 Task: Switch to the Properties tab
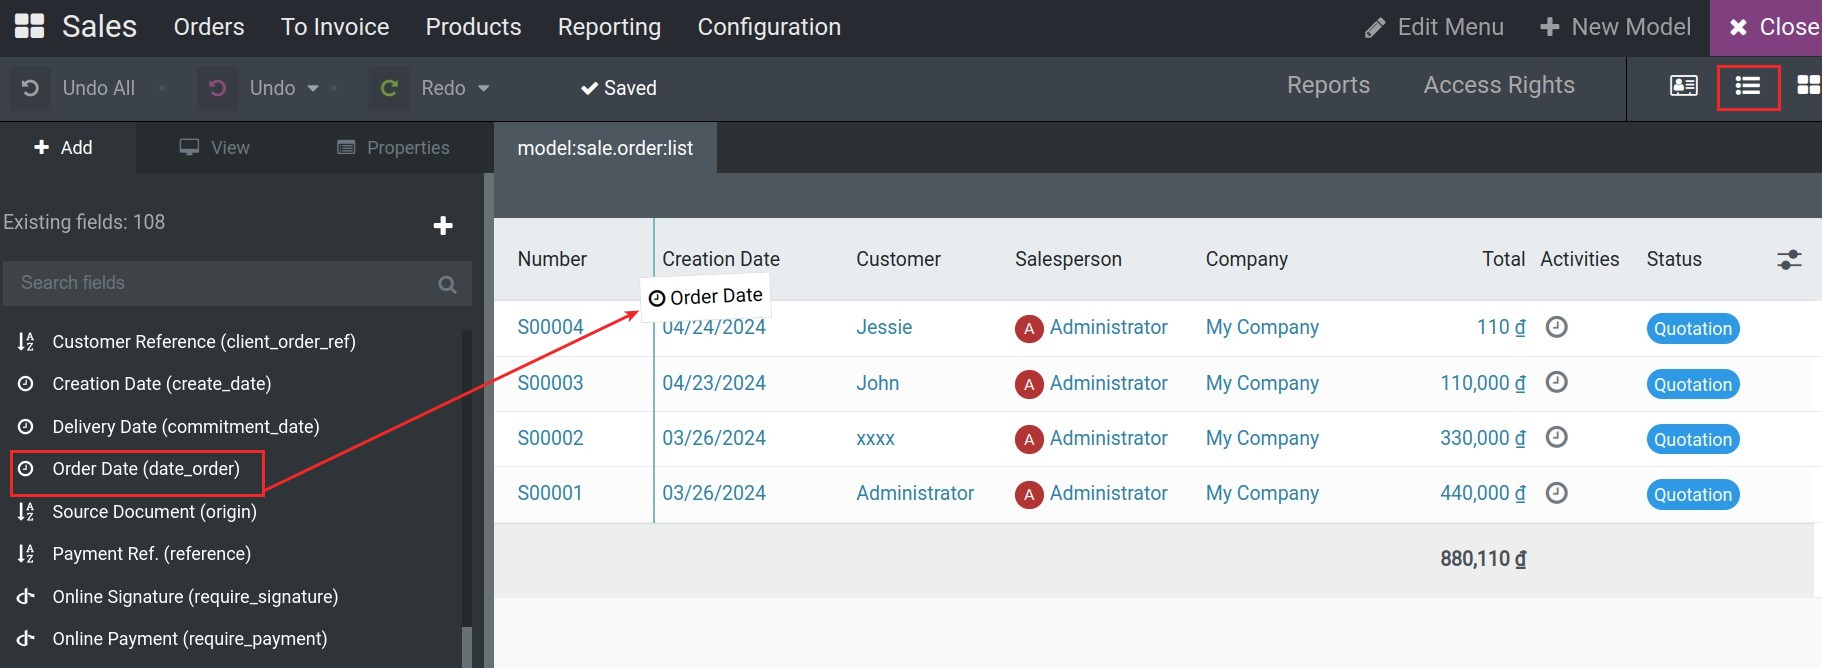pyautogui.click(x=393, y=148)
